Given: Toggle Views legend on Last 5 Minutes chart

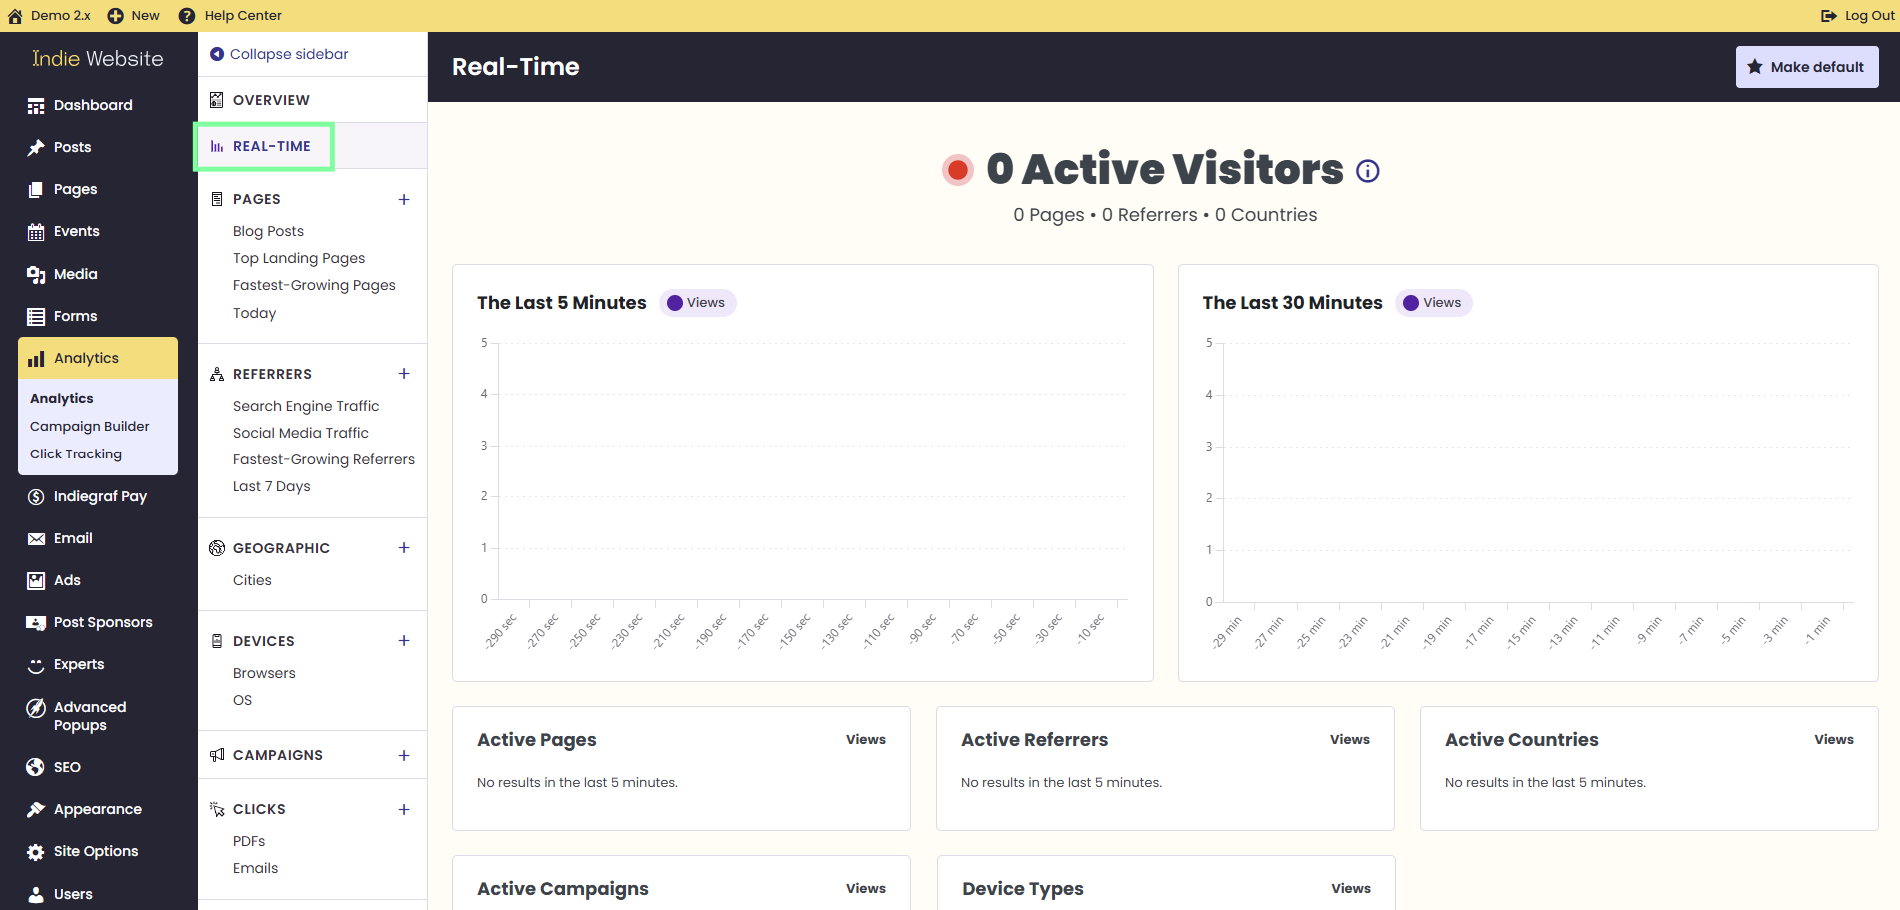Looking at the screenshot, I should click(x=697, y=303).
